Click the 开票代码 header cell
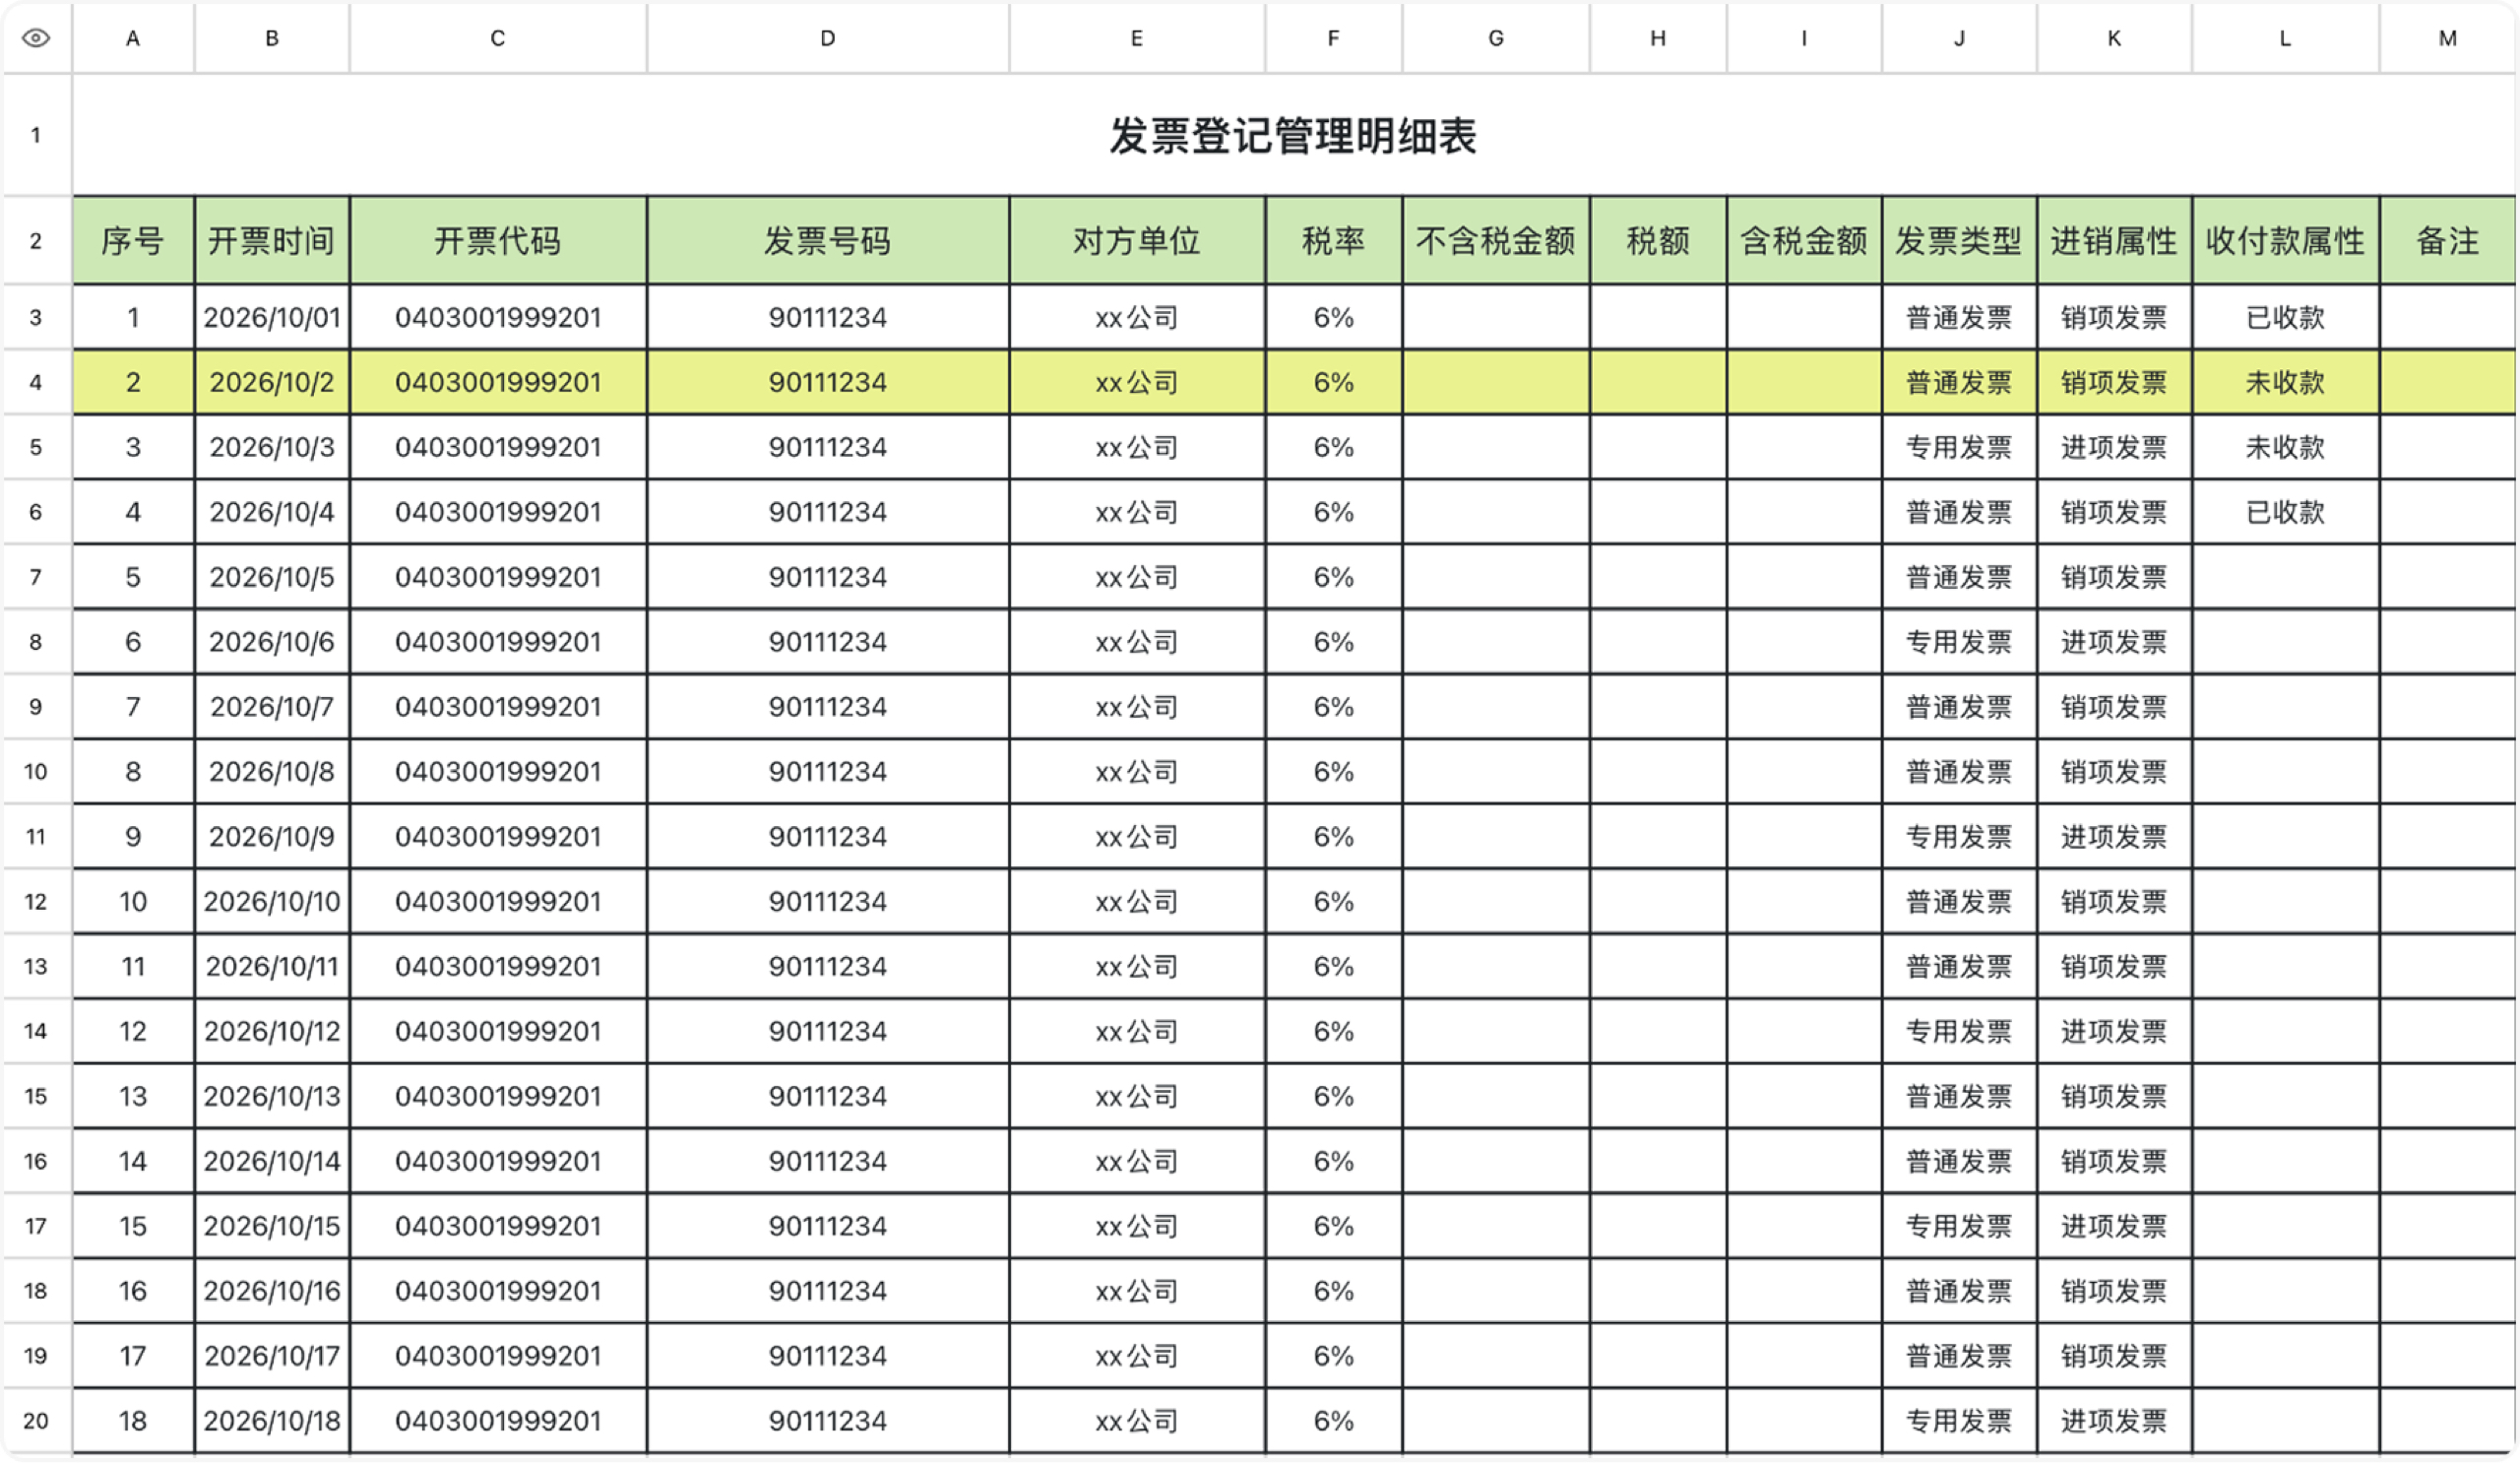The width and height of the screenshot is (2520, 1463). (x=498, y=240)
